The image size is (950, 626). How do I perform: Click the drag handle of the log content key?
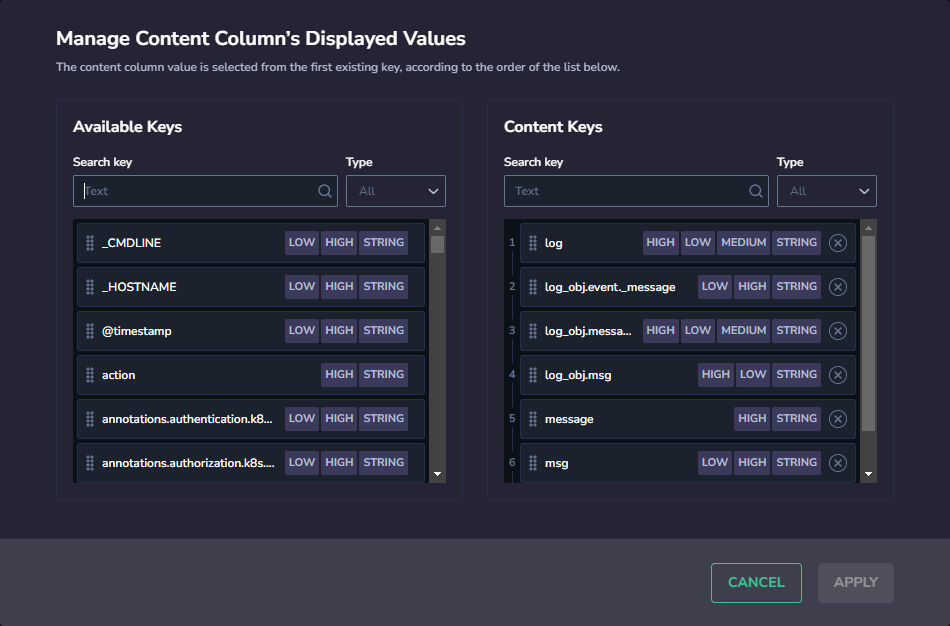point(533,243)
